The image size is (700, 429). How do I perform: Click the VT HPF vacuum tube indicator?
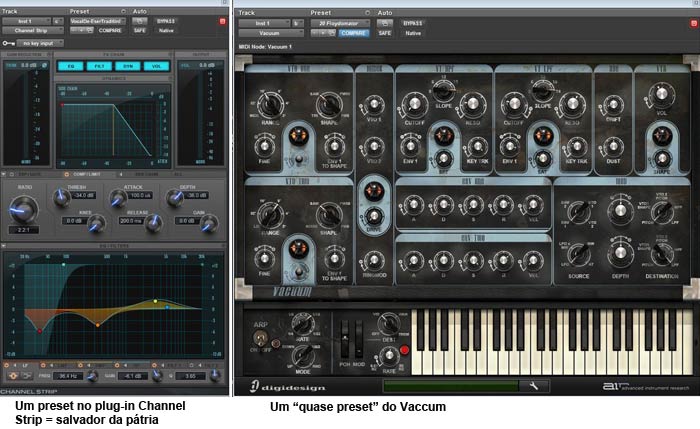coord(443,135)
